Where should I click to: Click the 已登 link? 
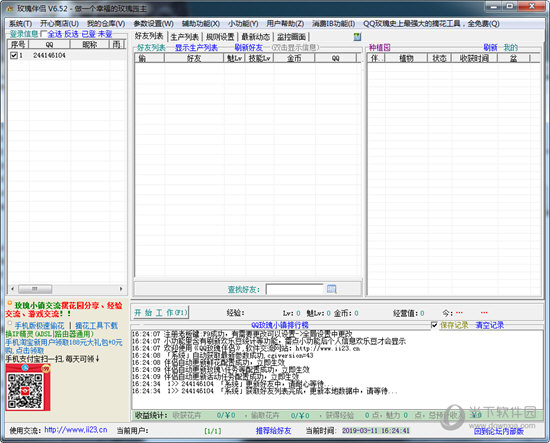click(88, 34)
